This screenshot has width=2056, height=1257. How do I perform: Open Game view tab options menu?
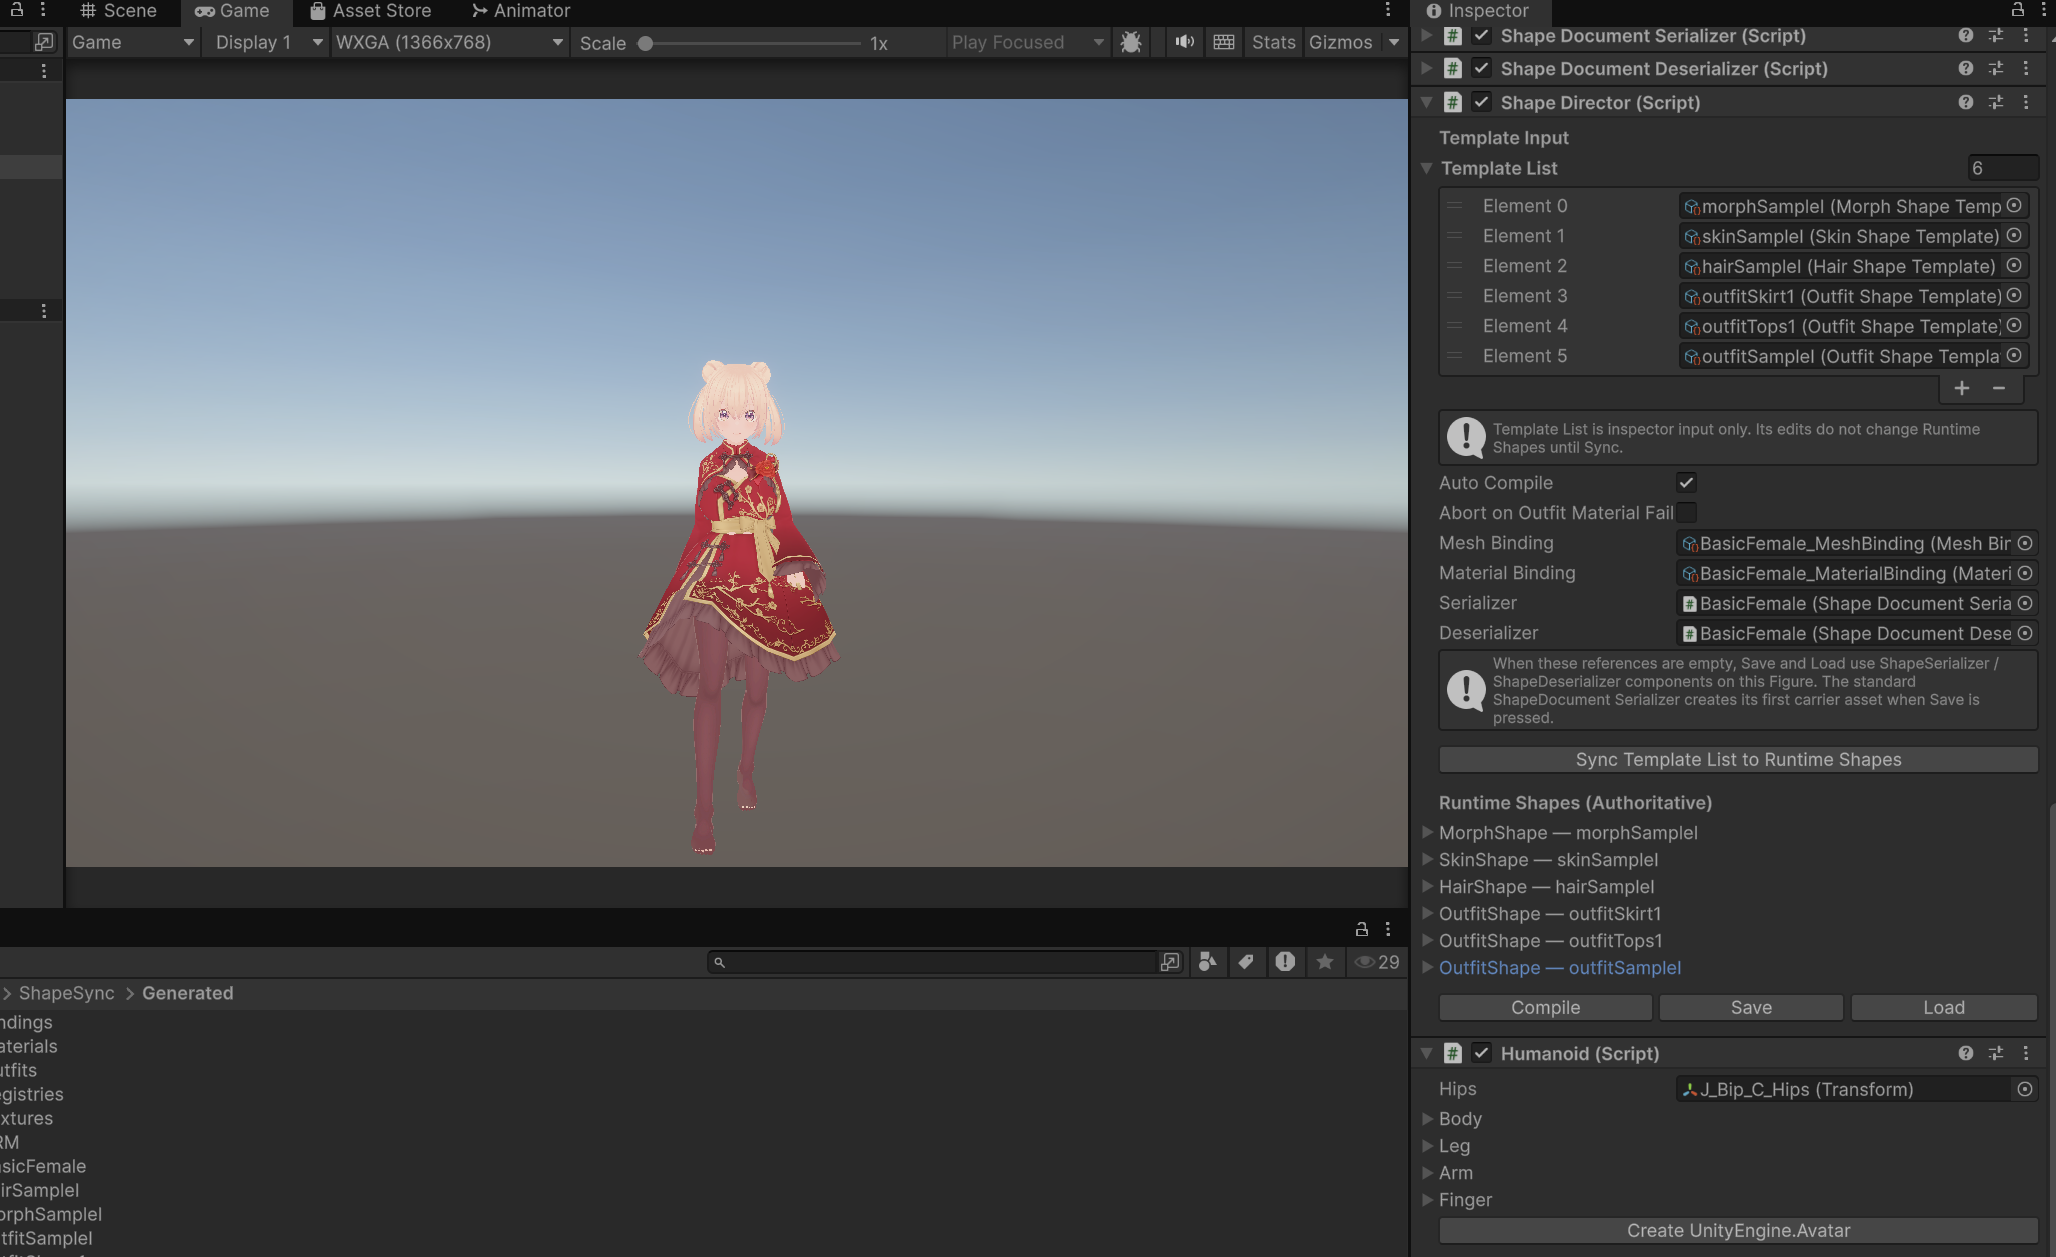pyautogui.click(x=1388, y=10)
